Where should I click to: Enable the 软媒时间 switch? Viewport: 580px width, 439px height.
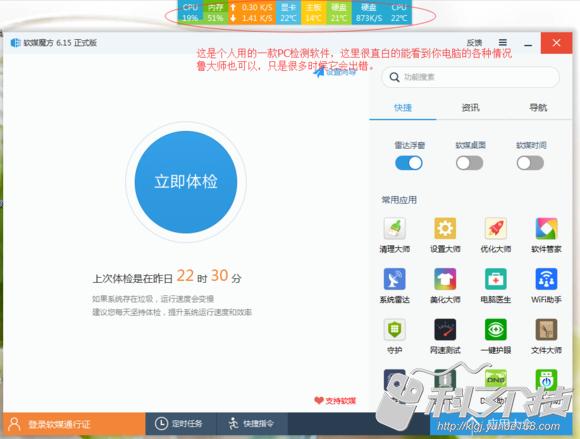click(x=530, y=163)
